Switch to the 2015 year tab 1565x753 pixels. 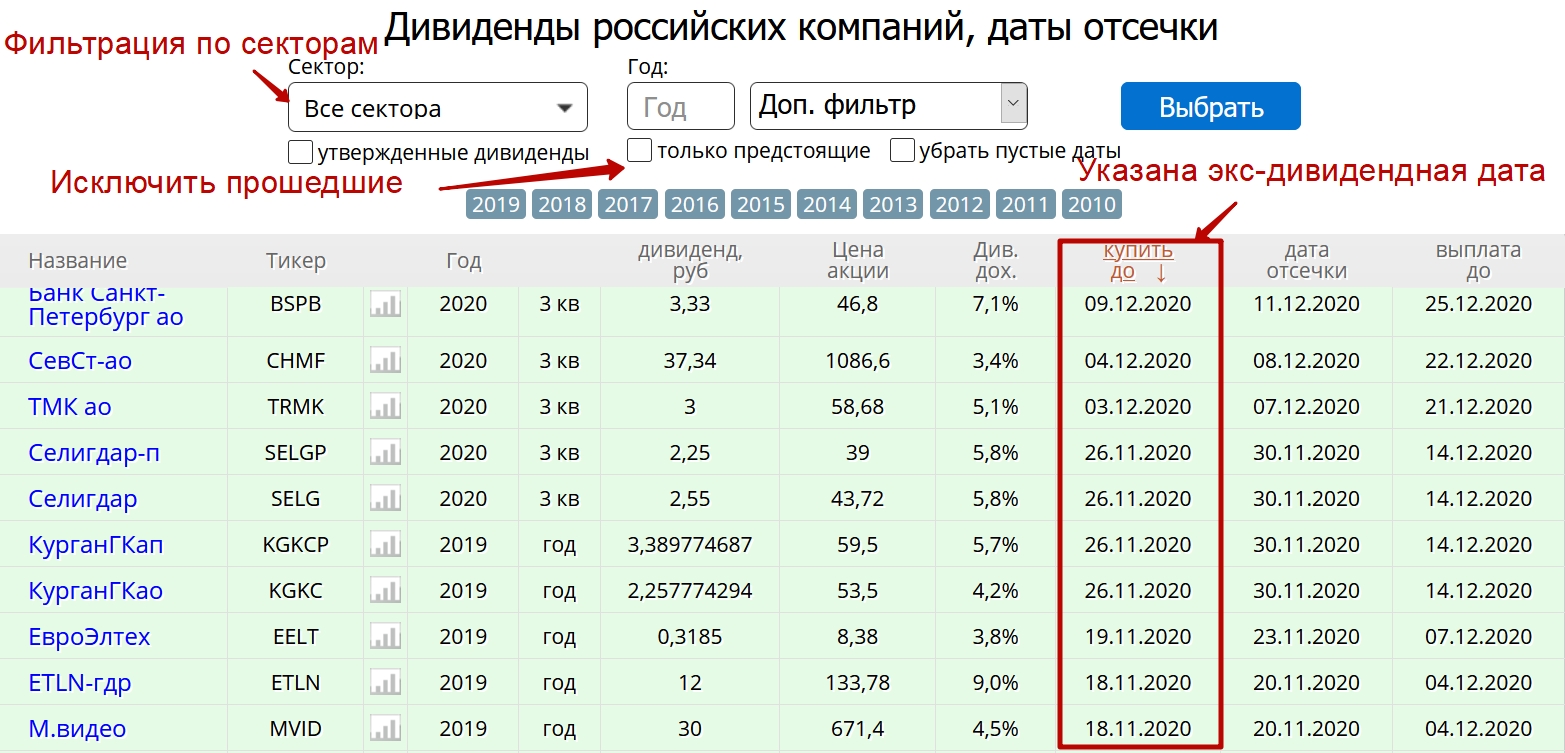pyautogui.click(x=761, y=204)
